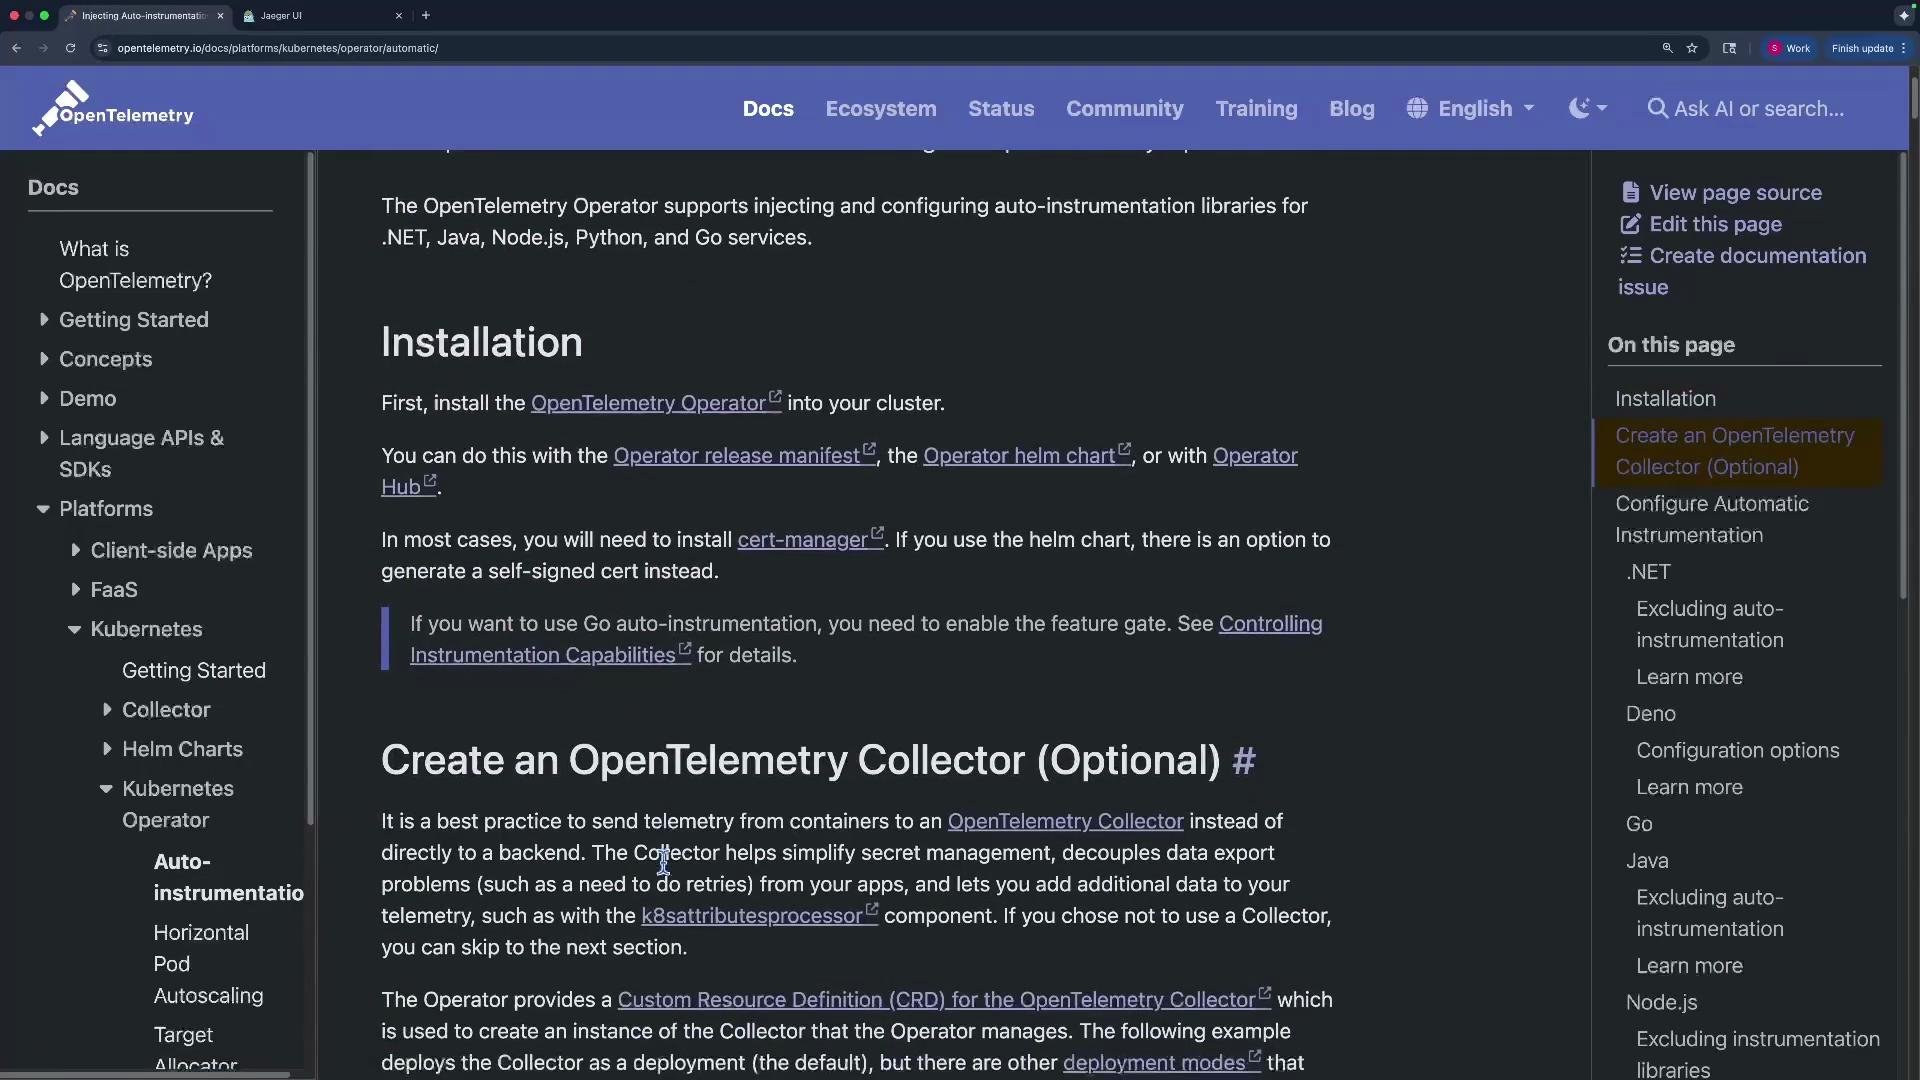Click the left sidebar vertical scrollbar
Viewport: 1920px width, 1080px height.
pyautogui.click(x=310, y=490)
